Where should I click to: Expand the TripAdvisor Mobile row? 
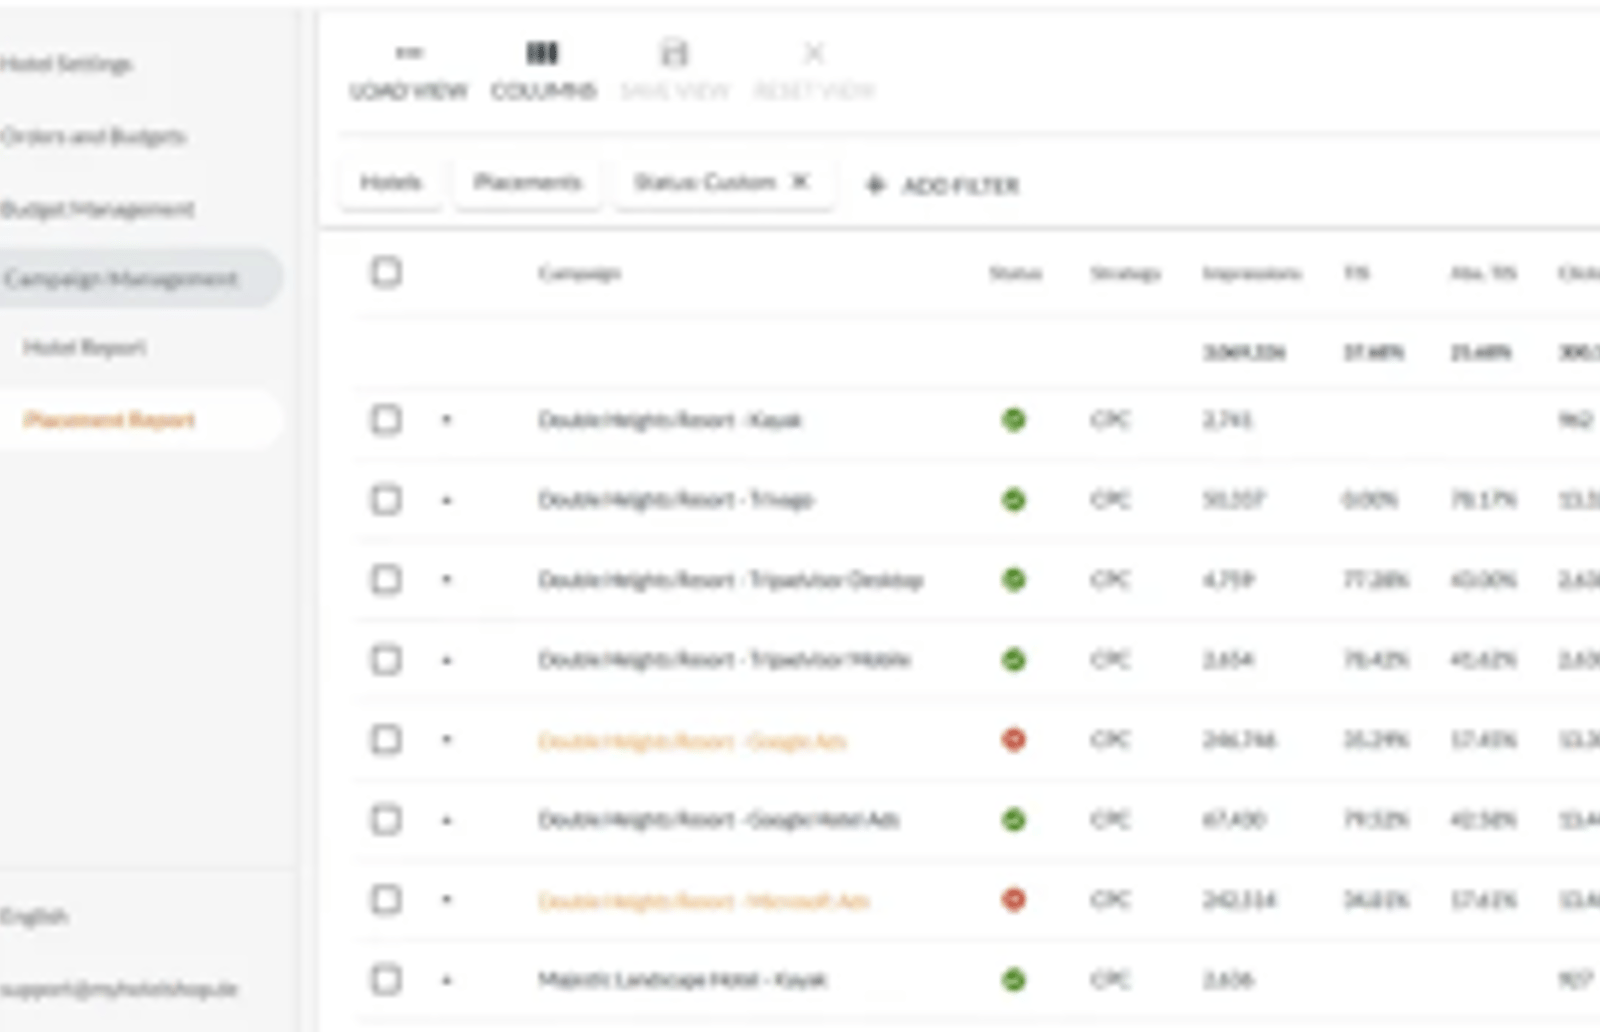tap(447, 660)
